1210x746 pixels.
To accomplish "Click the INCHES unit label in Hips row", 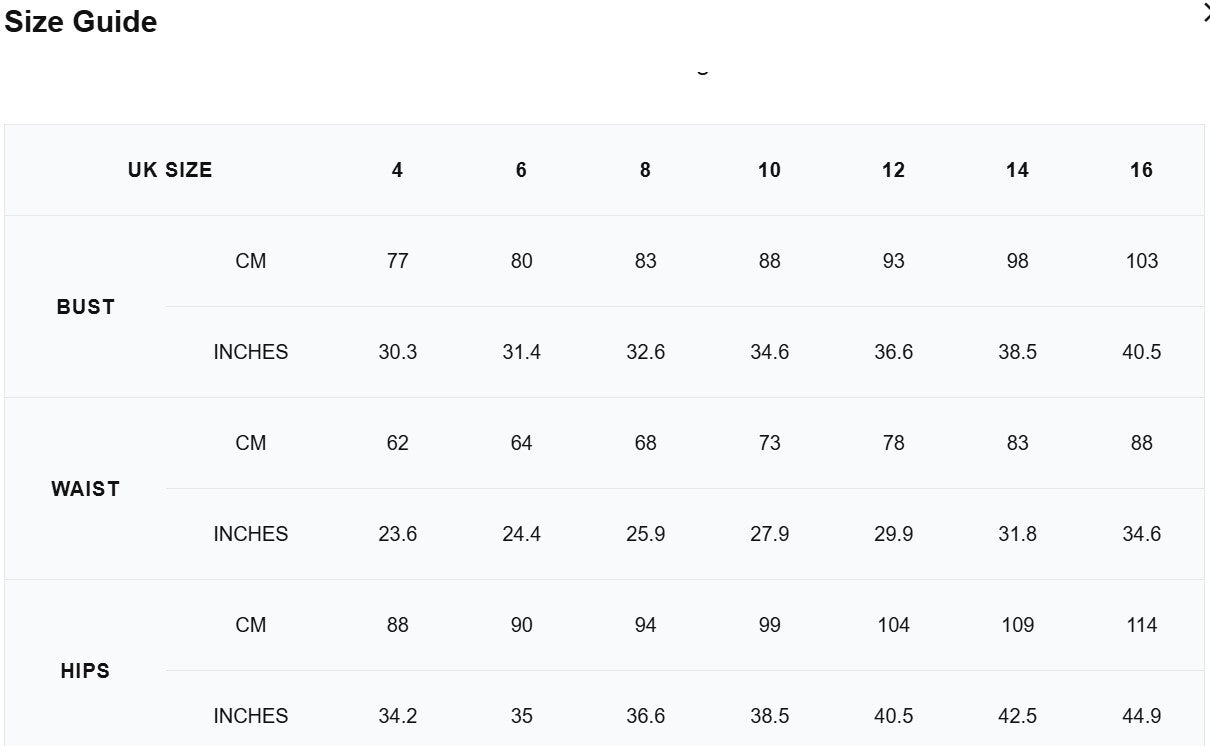I will coord(250,716).
